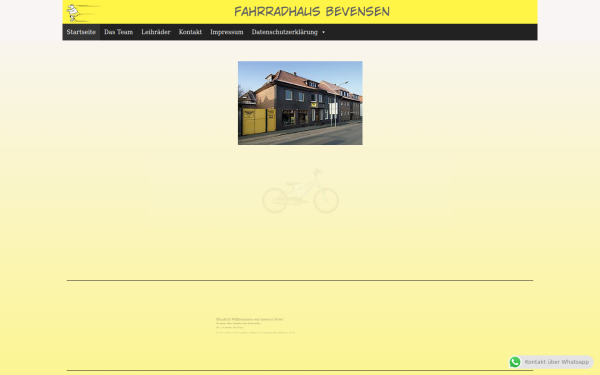
Task: Navigate to the Kontakt page
Action: click(x=190, y=32)
